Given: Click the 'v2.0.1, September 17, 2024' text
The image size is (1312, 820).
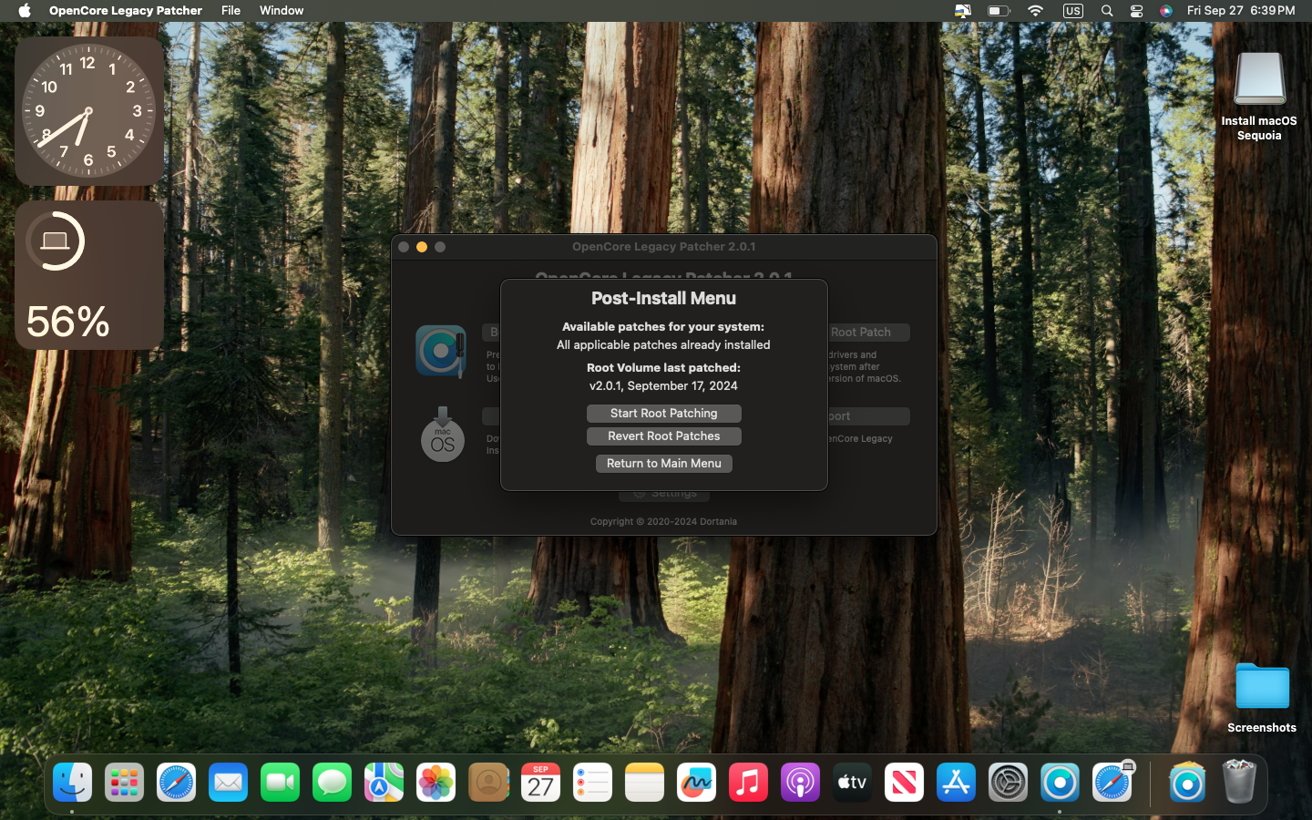Looking at the screenshot, I should 664,386.
